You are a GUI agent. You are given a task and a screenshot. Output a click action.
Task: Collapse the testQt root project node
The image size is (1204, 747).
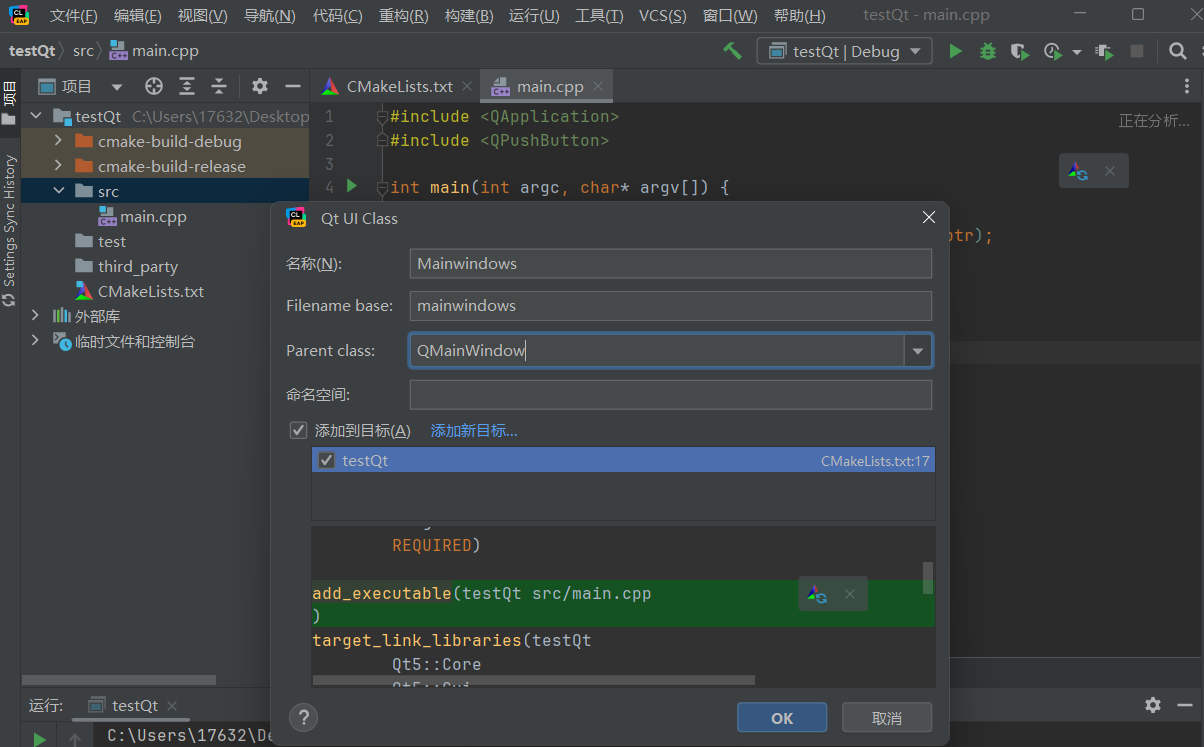[36, 116]
